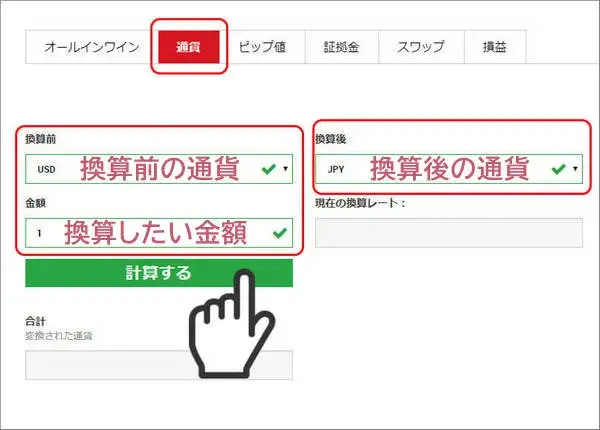The height and width of the screenshot is (430, 600).
Task: Click the 合計 converted currency result field
Action: pyautogui.click(x=159, y=365)
